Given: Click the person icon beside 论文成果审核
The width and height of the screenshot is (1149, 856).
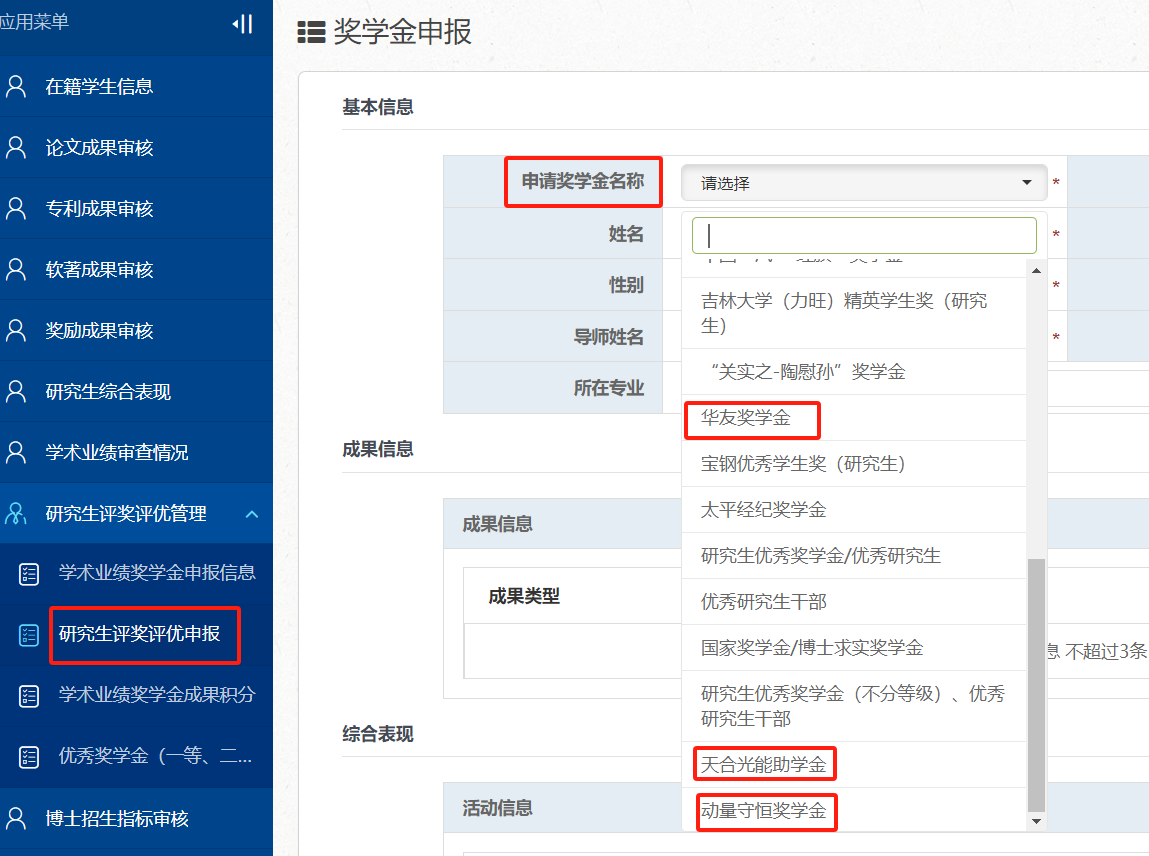Looking at the screenshot, I should [16, 148].
